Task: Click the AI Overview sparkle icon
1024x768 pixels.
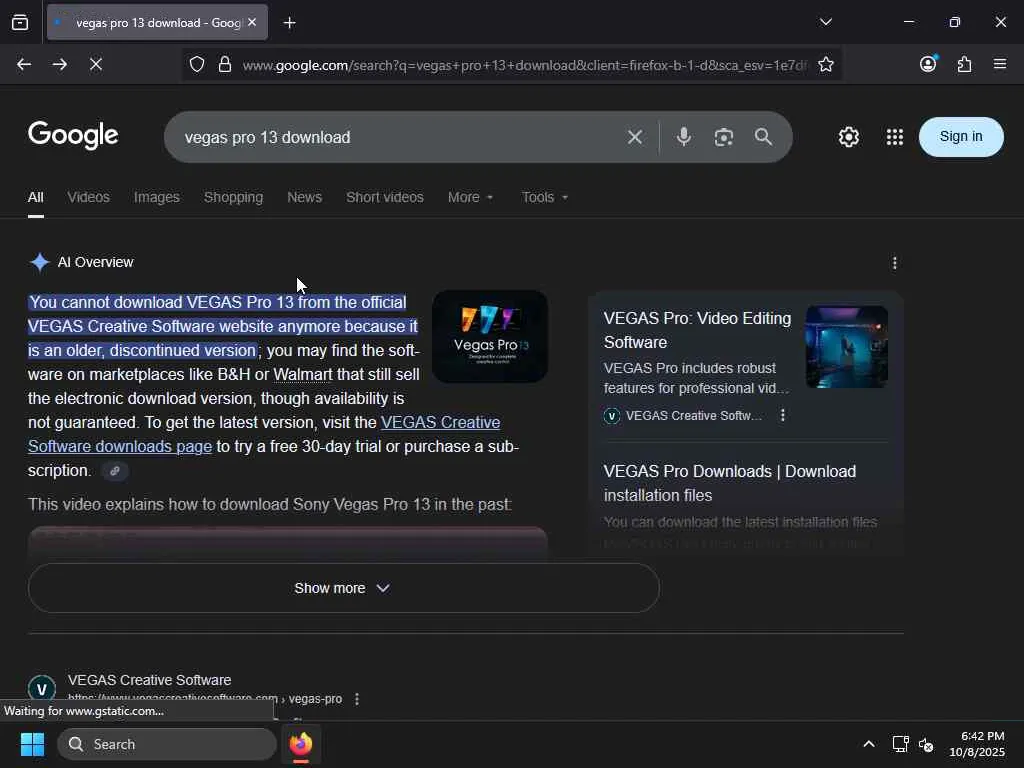Action: click(40, 262)
